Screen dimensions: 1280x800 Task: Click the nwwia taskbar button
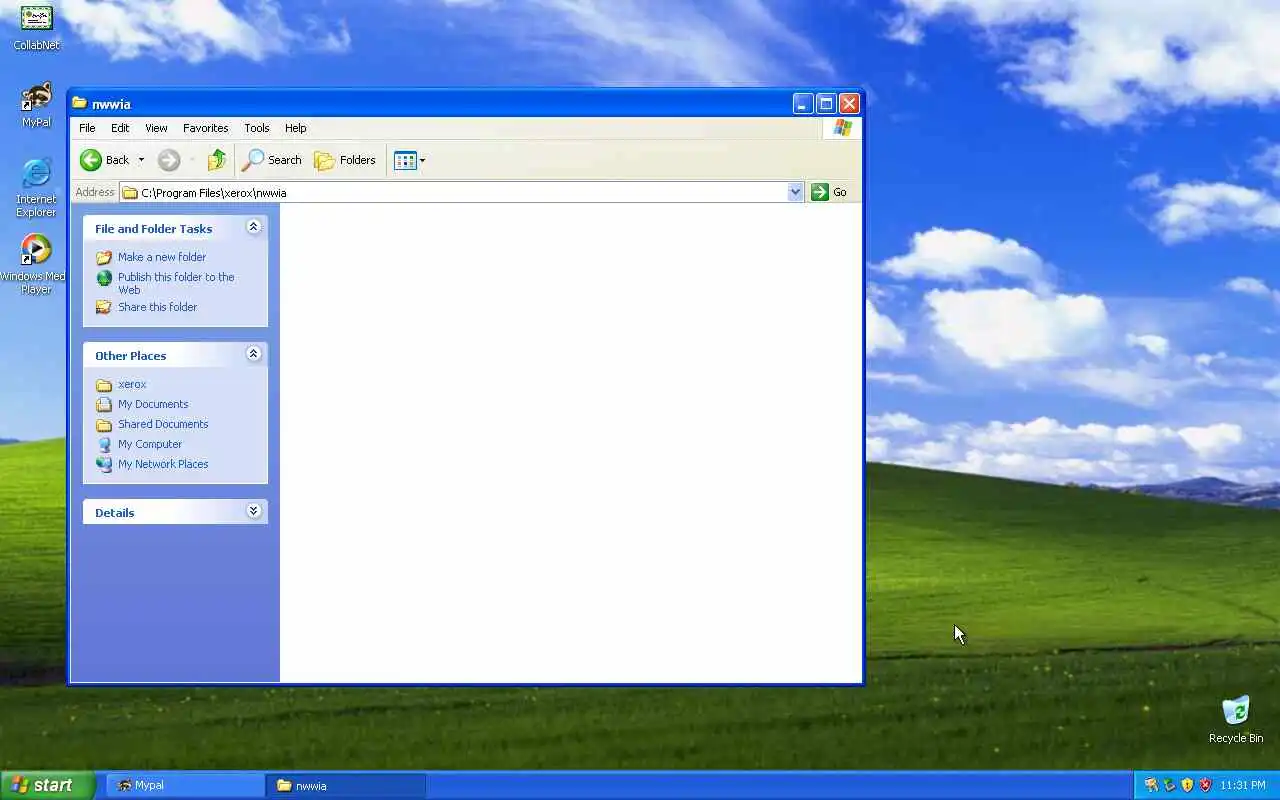pos(346,785)
